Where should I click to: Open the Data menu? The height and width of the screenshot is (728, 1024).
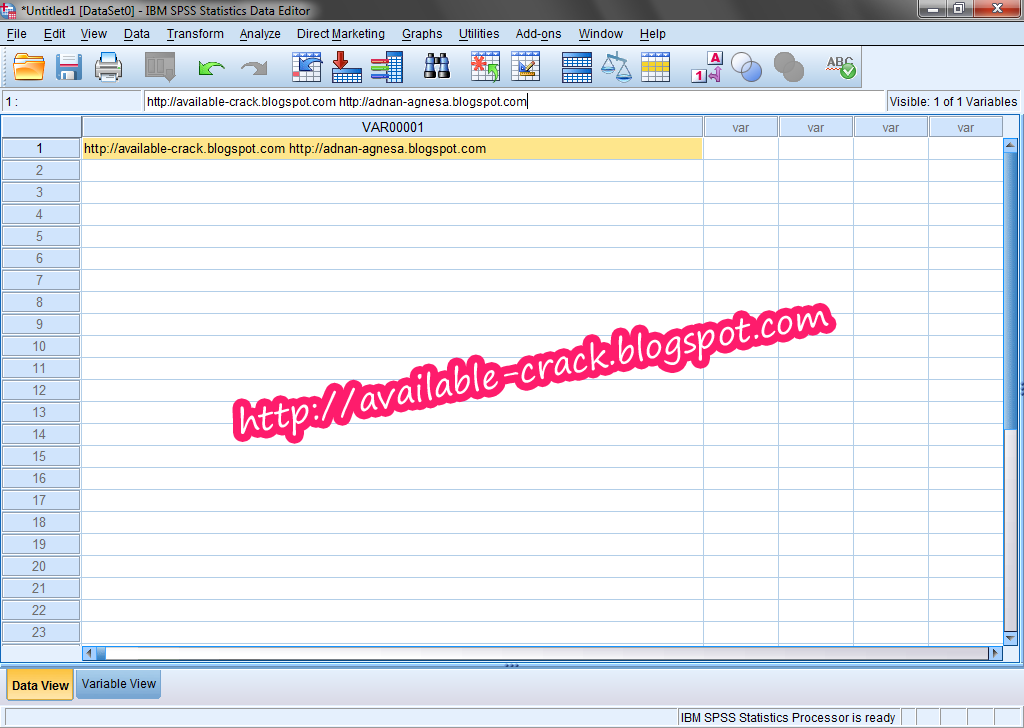pos(136,34)
